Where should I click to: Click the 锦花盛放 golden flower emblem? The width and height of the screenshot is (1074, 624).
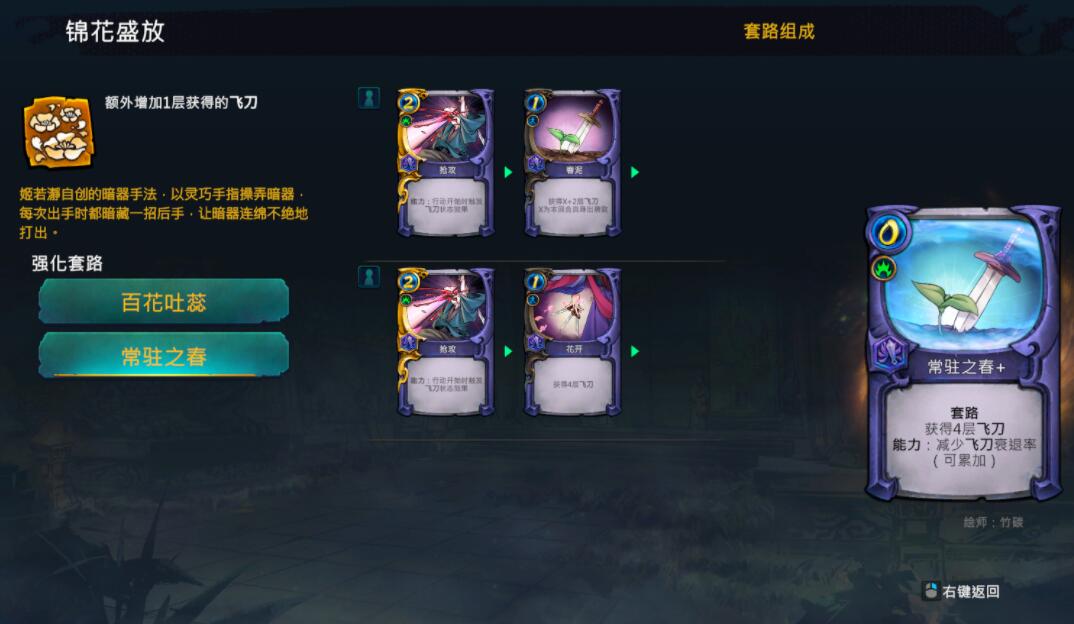pyautogui.click(x=58, y=132)
